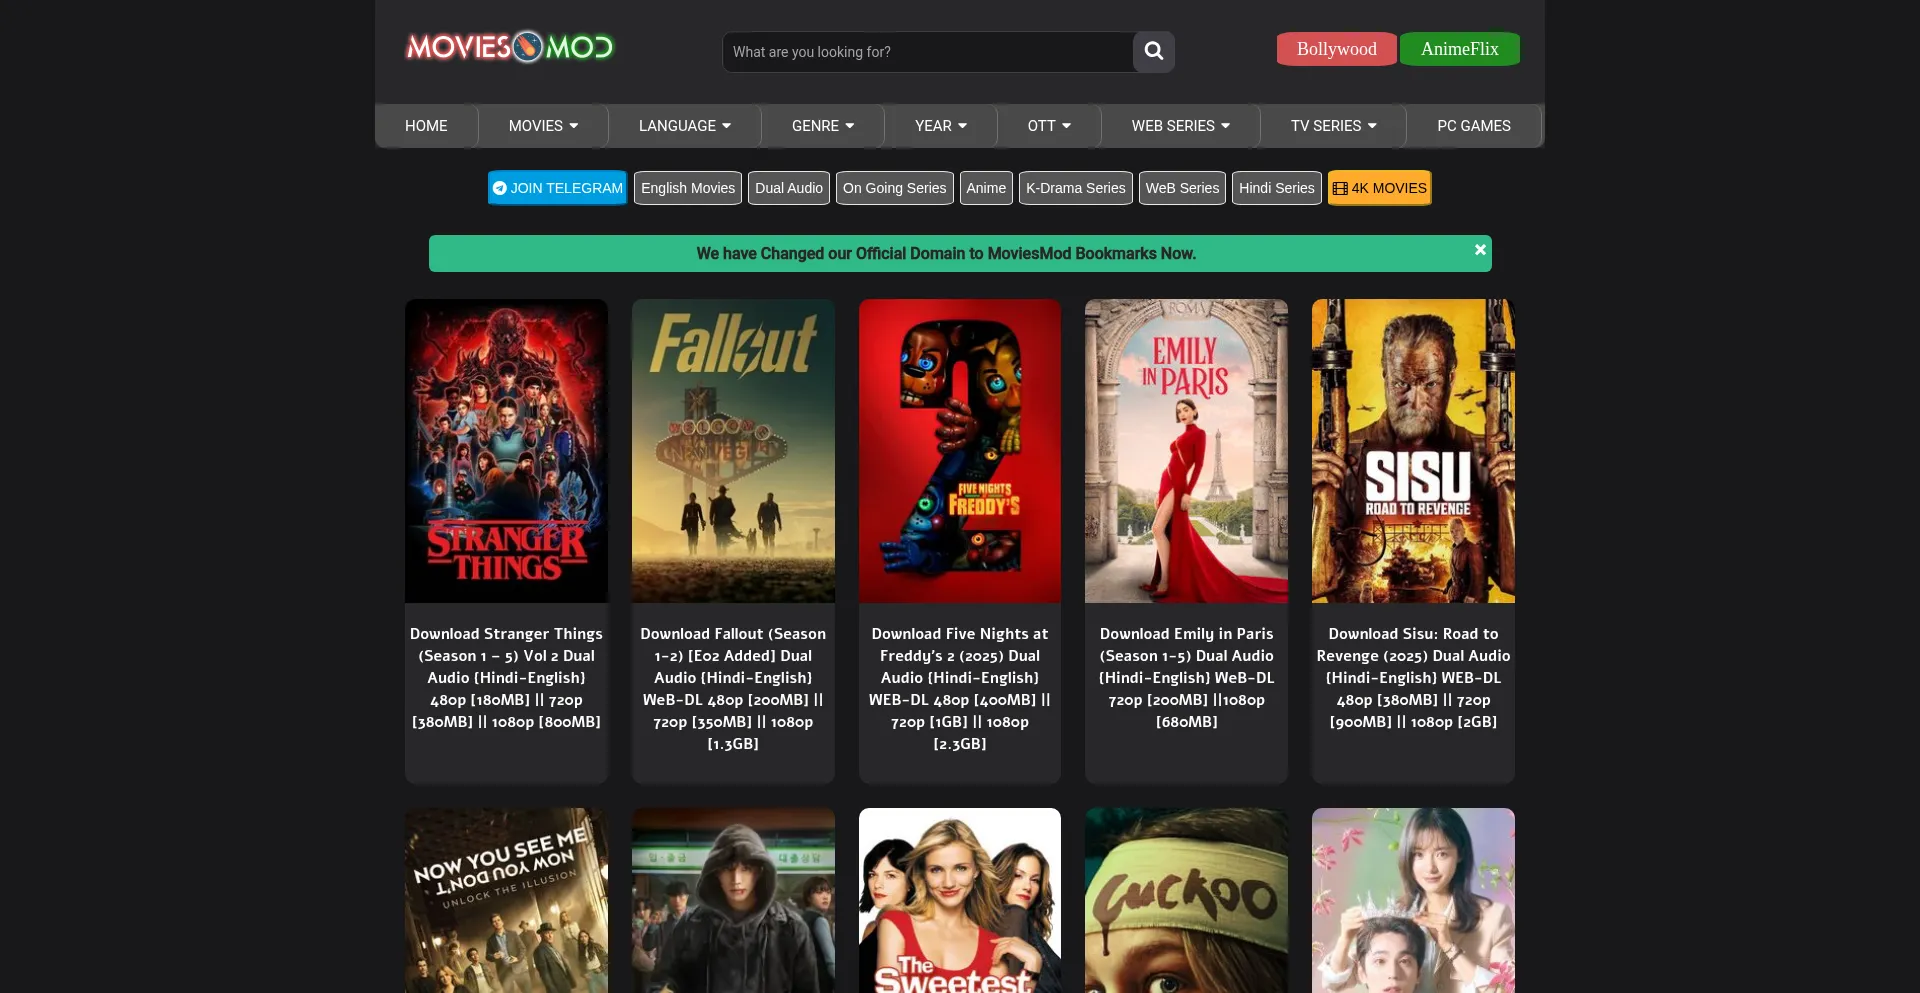Open Download Emily in Paris title link
1920x993 pixels.
(1187, 678)
